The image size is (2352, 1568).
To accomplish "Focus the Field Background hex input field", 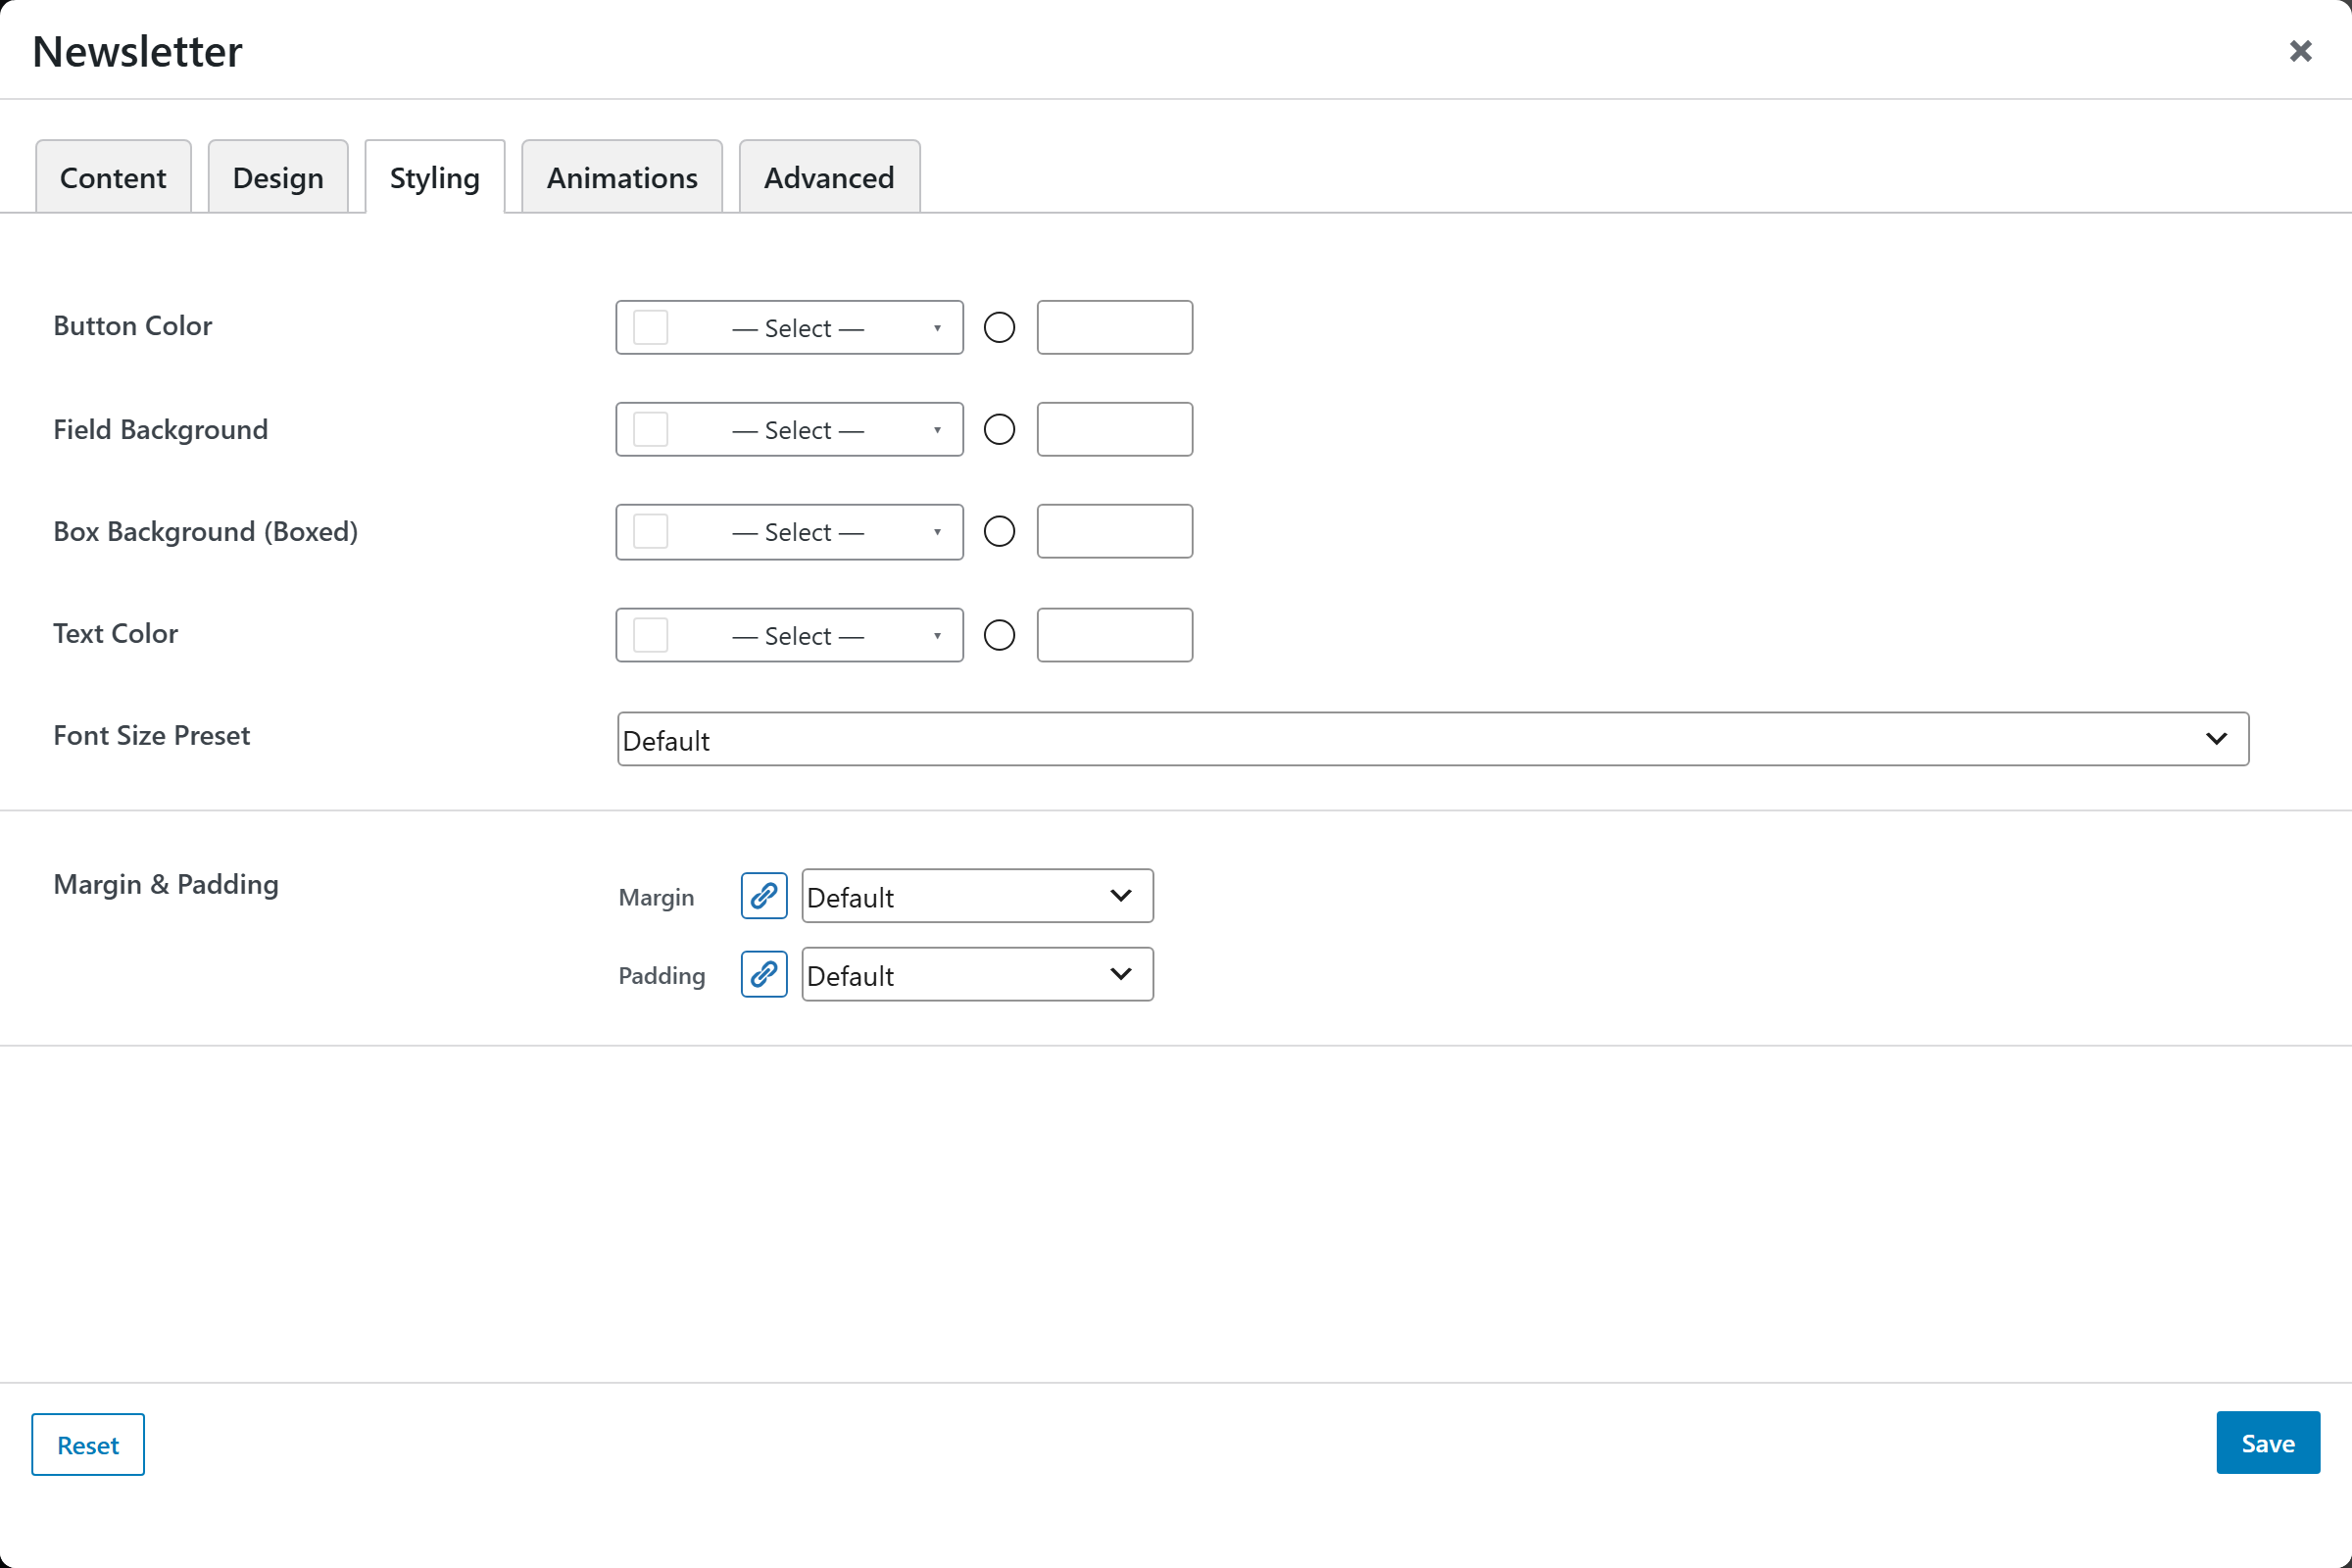I will click(x=1114, y=429).
